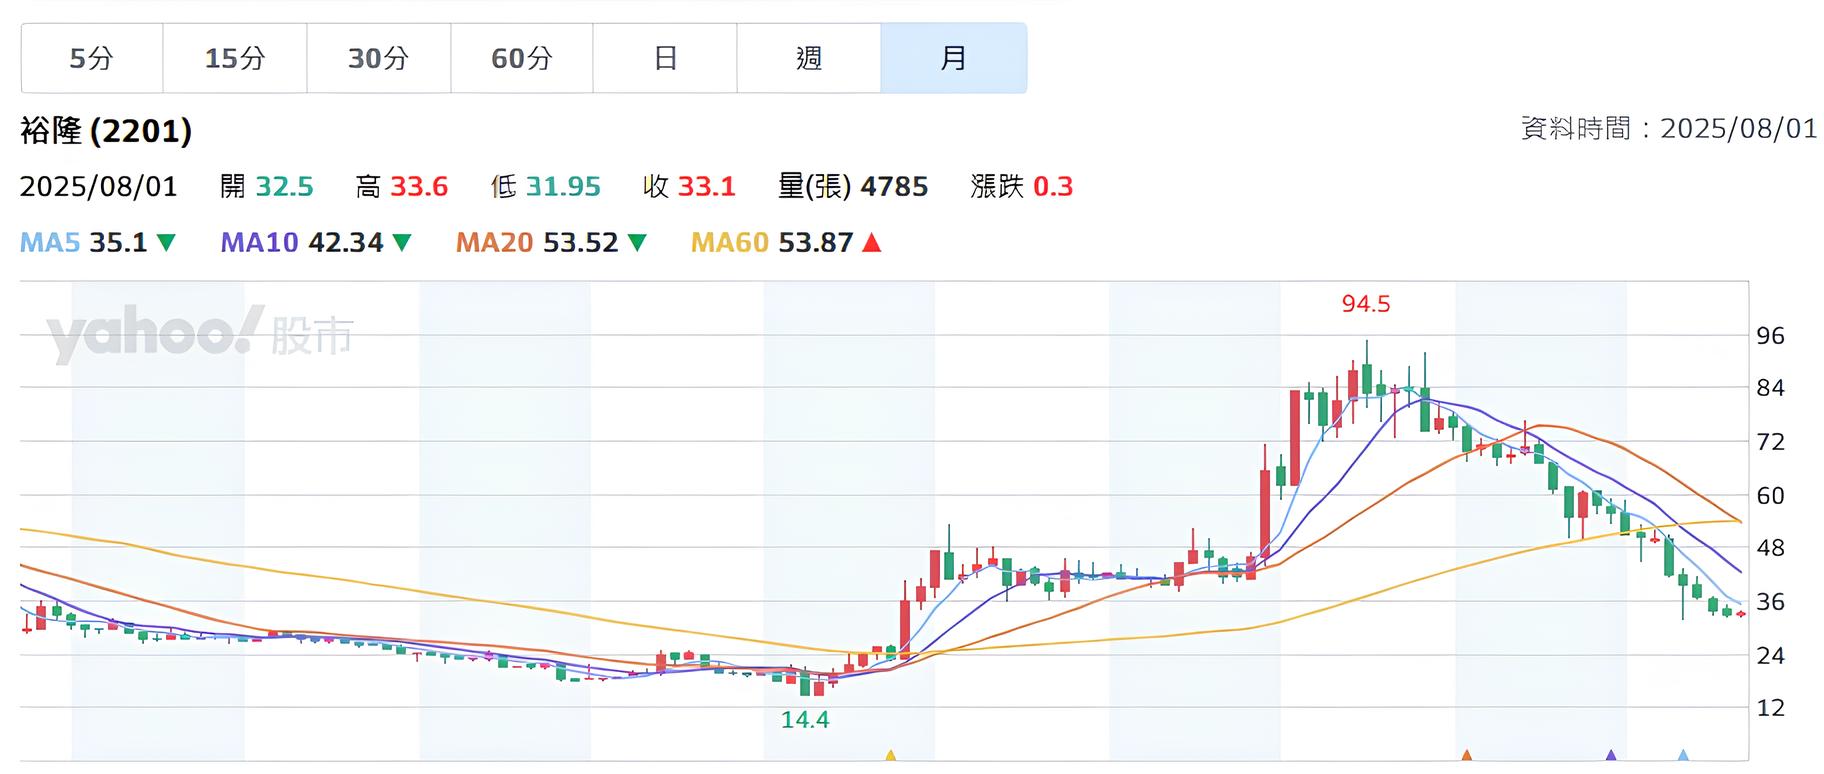Image resolution: width=1824 pixels, height=774 pixels.
Task: Select the weekly 週 tab
Action: 809,58
